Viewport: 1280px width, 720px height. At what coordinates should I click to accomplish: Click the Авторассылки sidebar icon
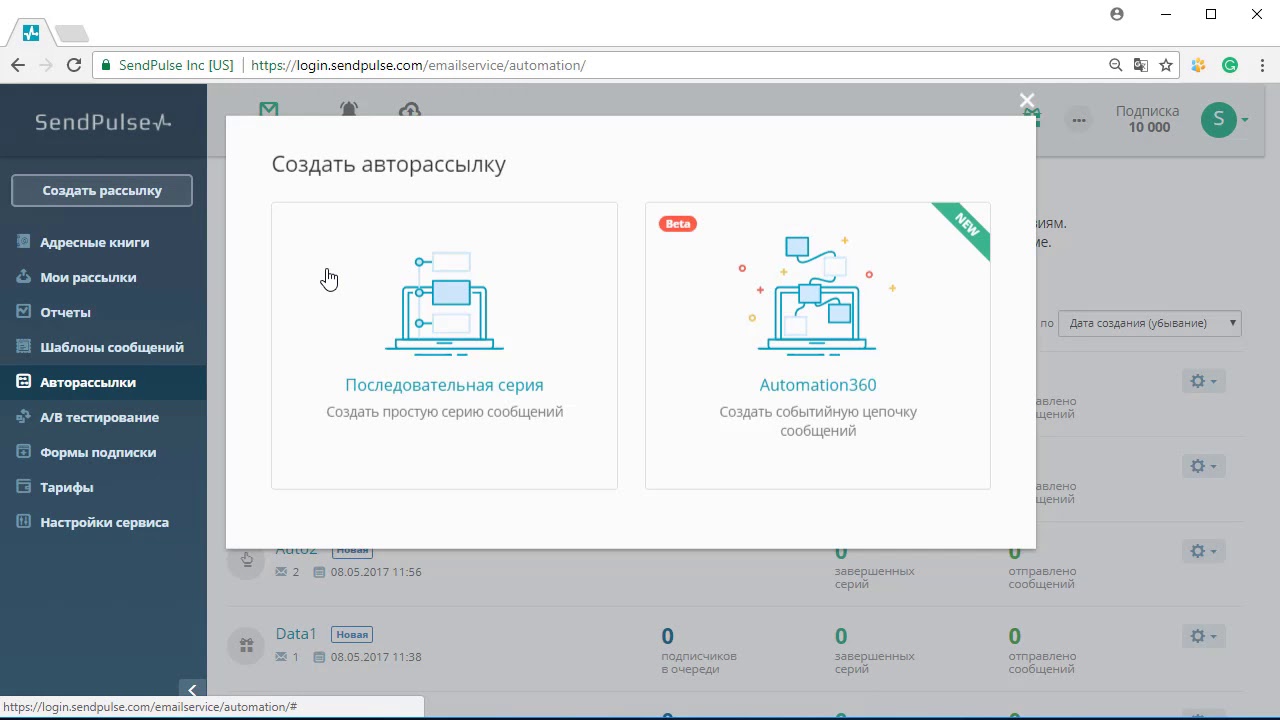pyautogui.click(x=23, y=382)
